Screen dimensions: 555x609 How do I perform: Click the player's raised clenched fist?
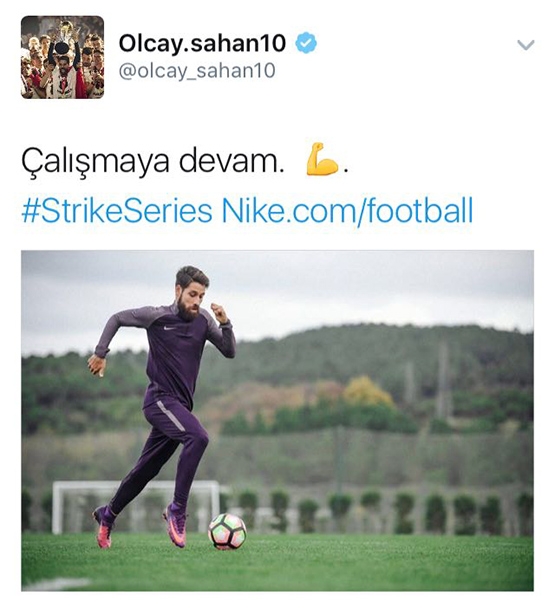[219, 312]
